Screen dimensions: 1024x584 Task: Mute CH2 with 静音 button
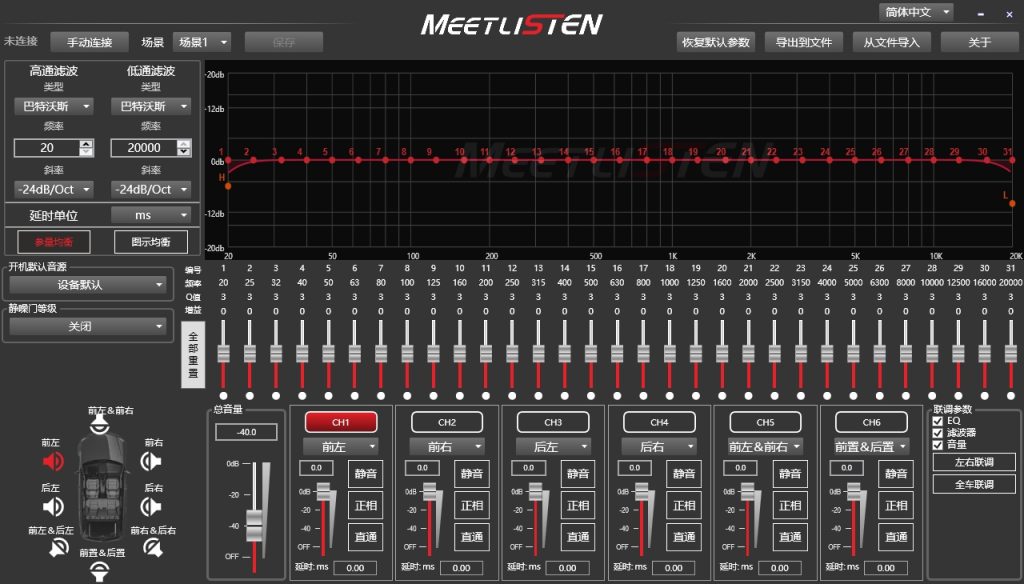coord(472,474)
